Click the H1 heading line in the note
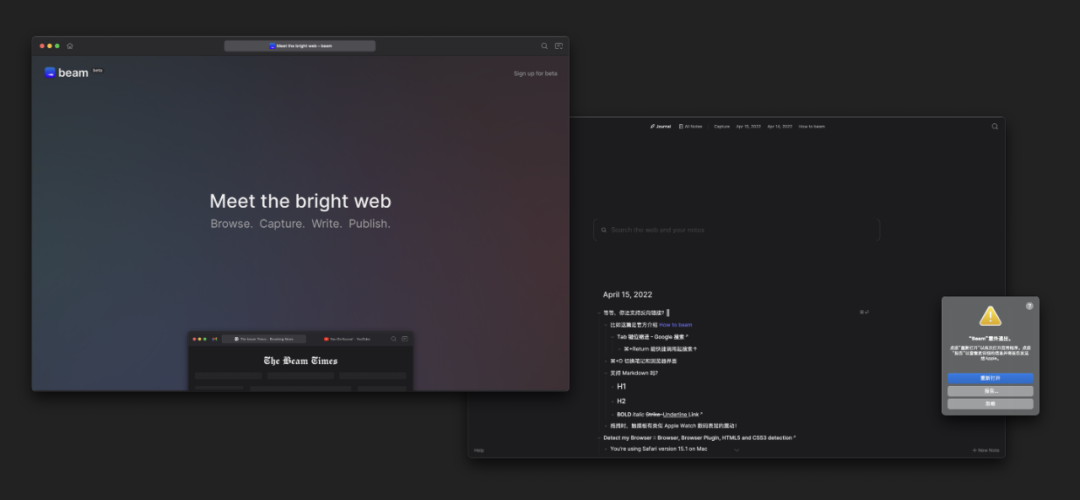The height and width of the screenshot is (500, 1080). pyautogui.click(x=621, y=387)
